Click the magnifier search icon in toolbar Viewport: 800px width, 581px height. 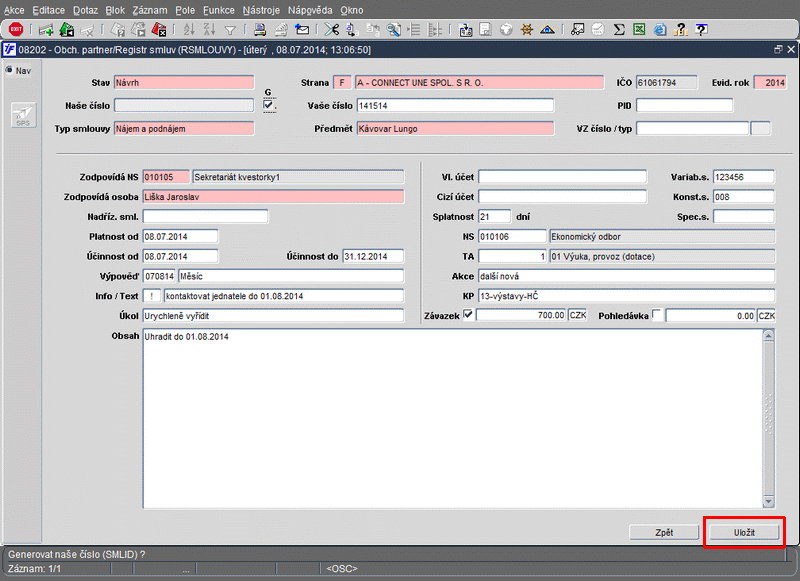click(393, 30)
